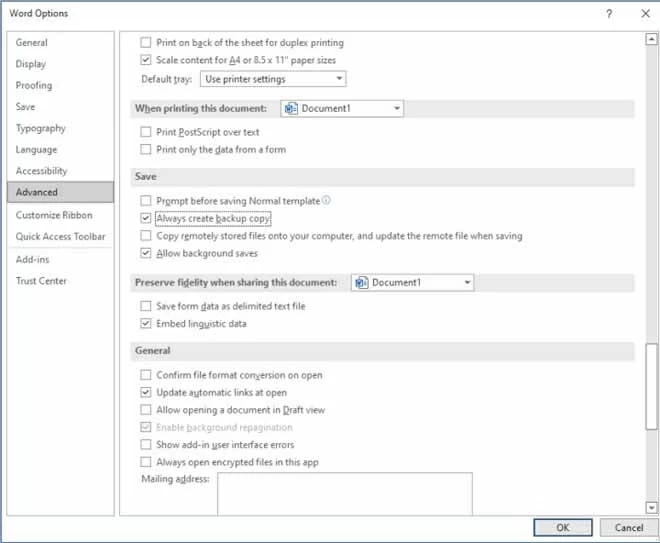Check Embed linguistic data option

coord(147,324)
